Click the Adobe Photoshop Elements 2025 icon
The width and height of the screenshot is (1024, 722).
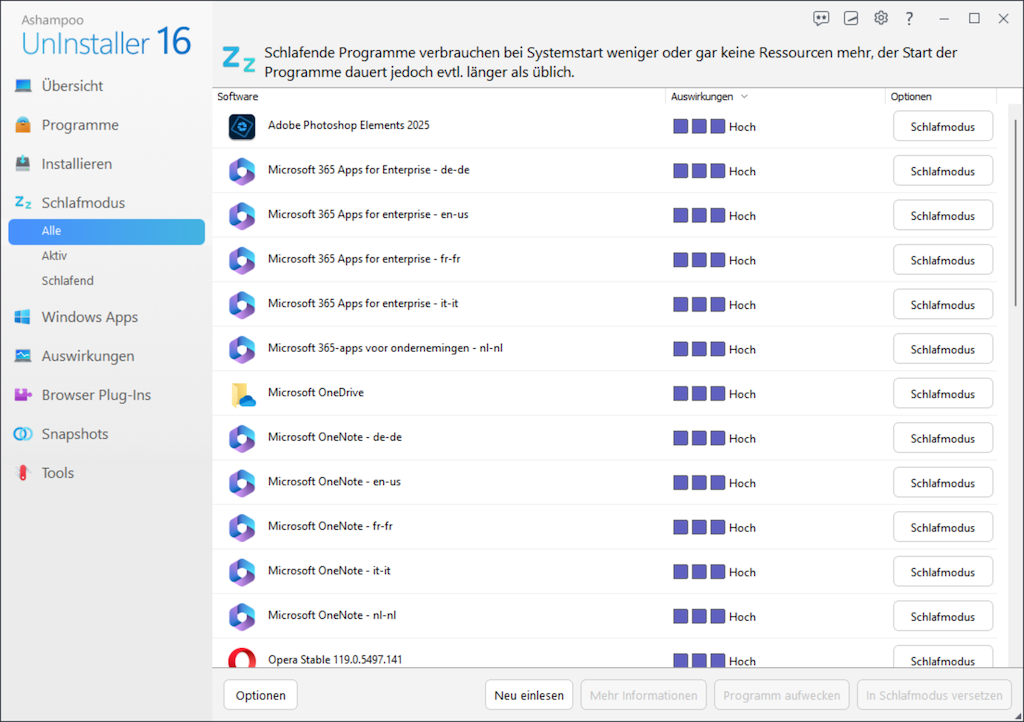242,127
